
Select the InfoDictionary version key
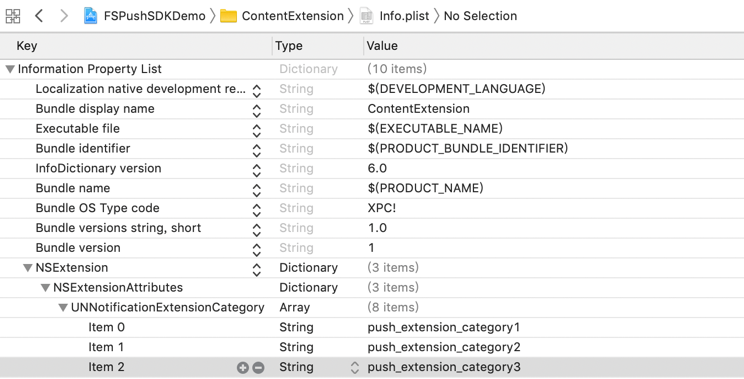tap(98, 168)
